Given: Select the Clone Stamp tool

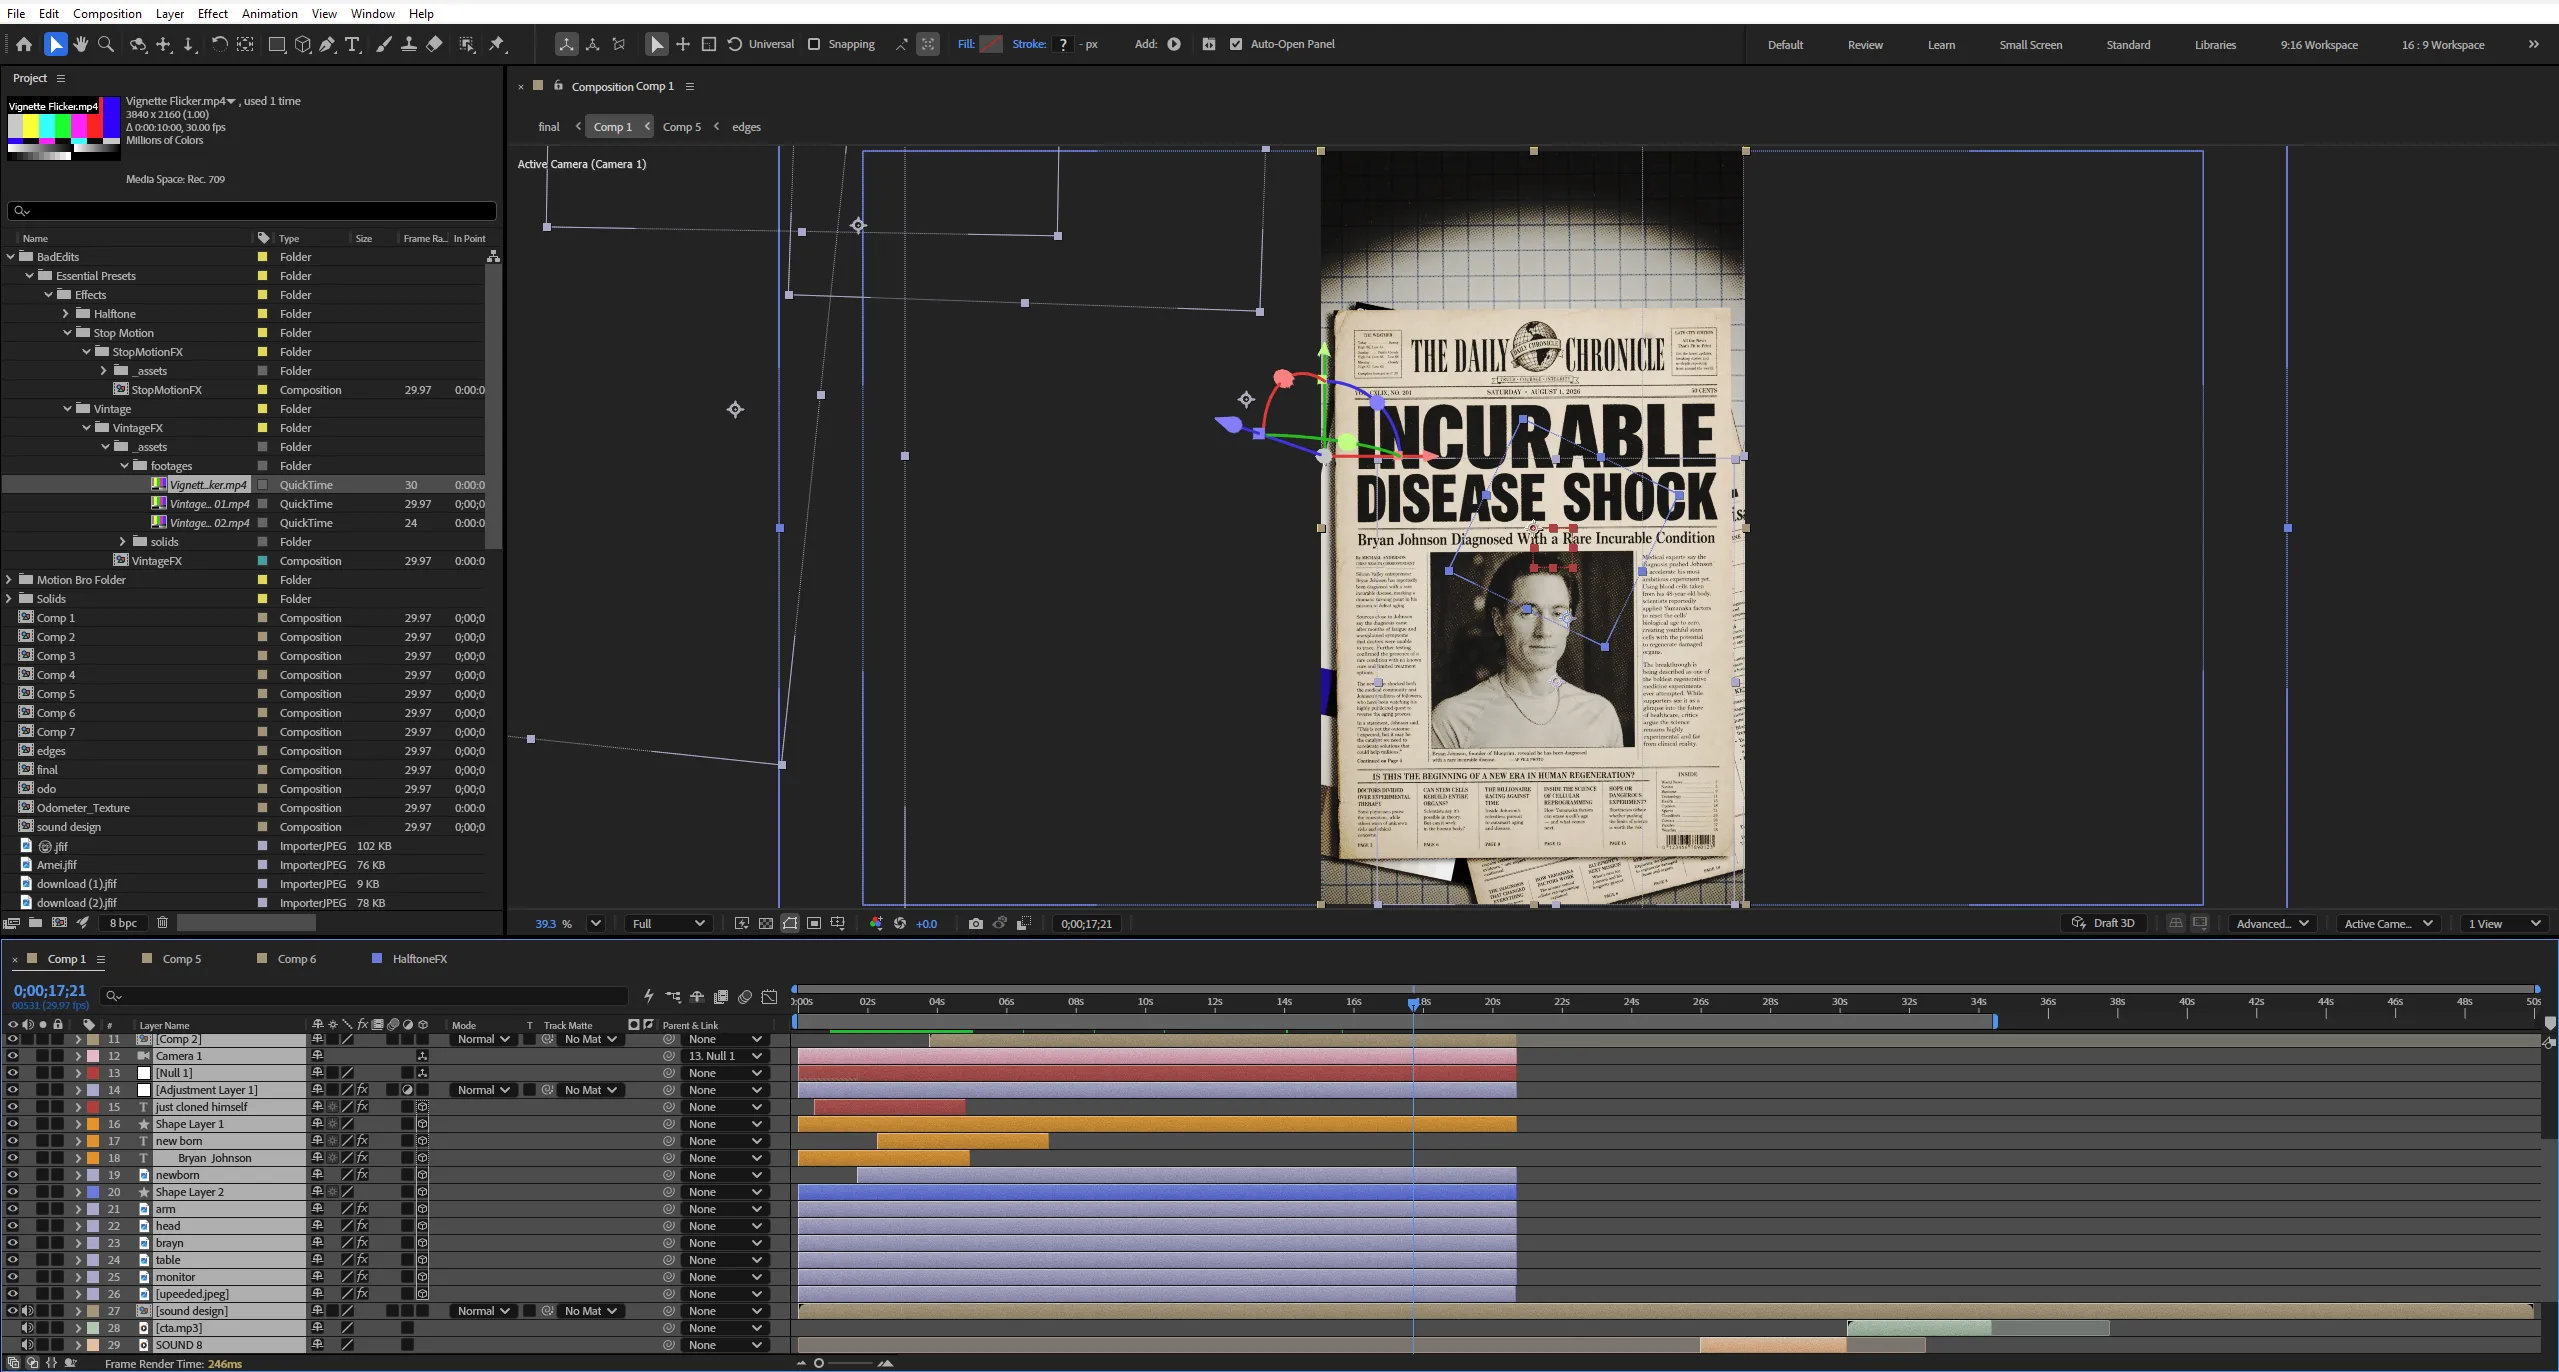Looking at the screenshot, I should [x=408, y=44].
